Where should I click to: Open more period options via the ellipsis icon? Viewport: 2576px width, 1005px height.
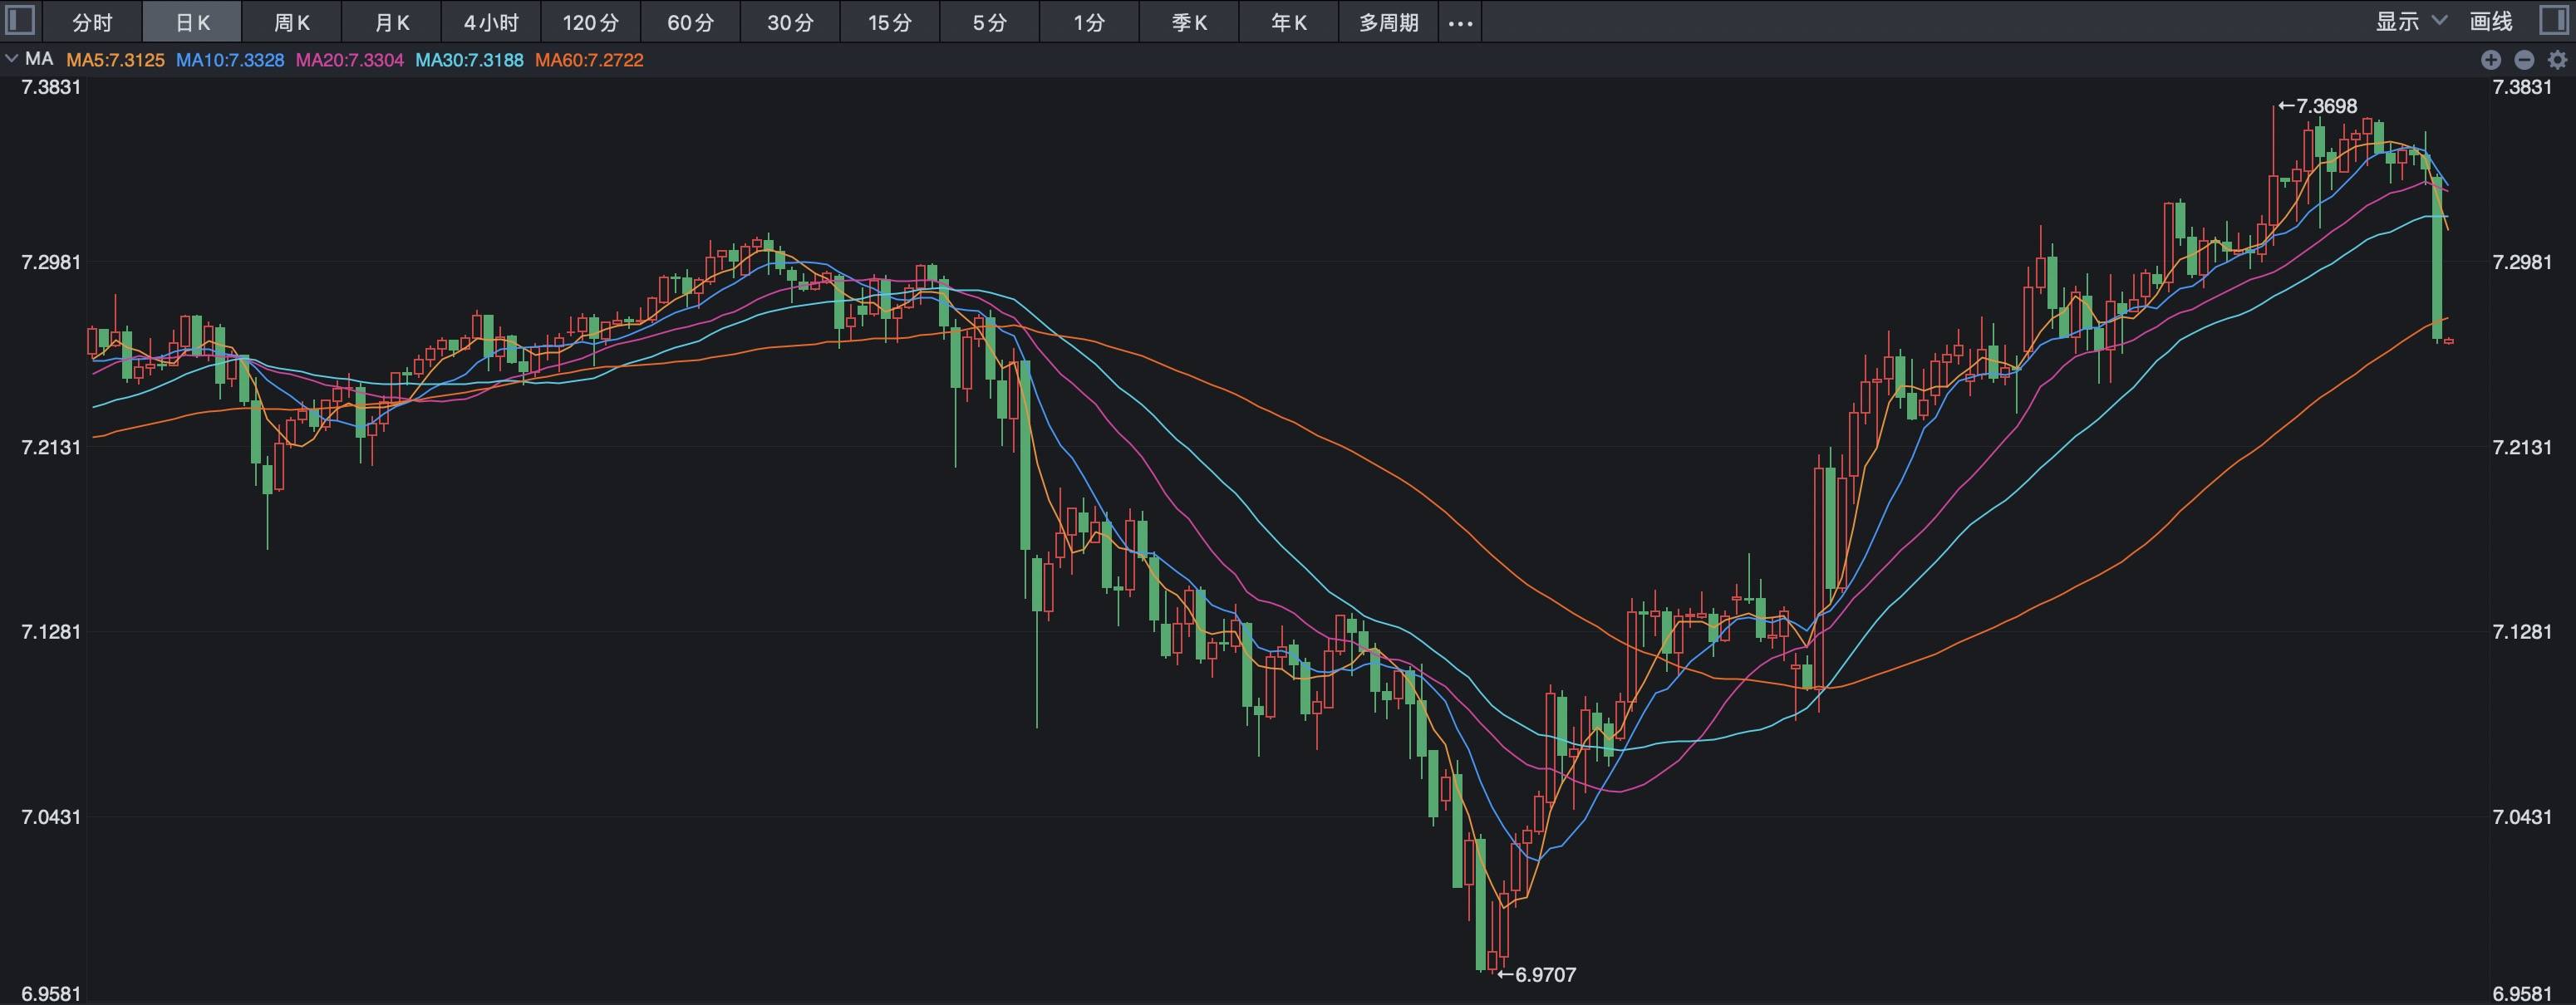[x=1459, y=22]
